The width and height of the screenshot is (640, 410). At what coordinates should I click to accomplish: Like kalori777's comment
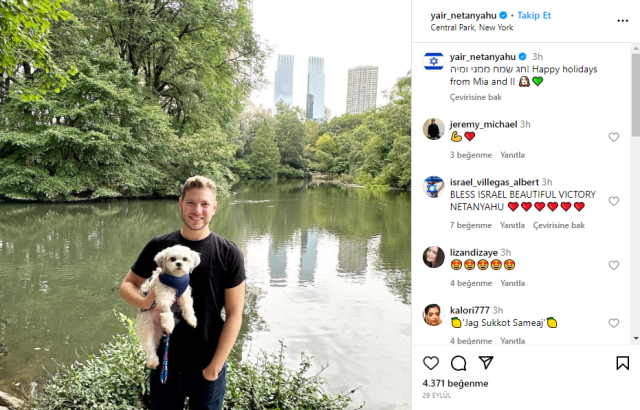click(613, 323)
